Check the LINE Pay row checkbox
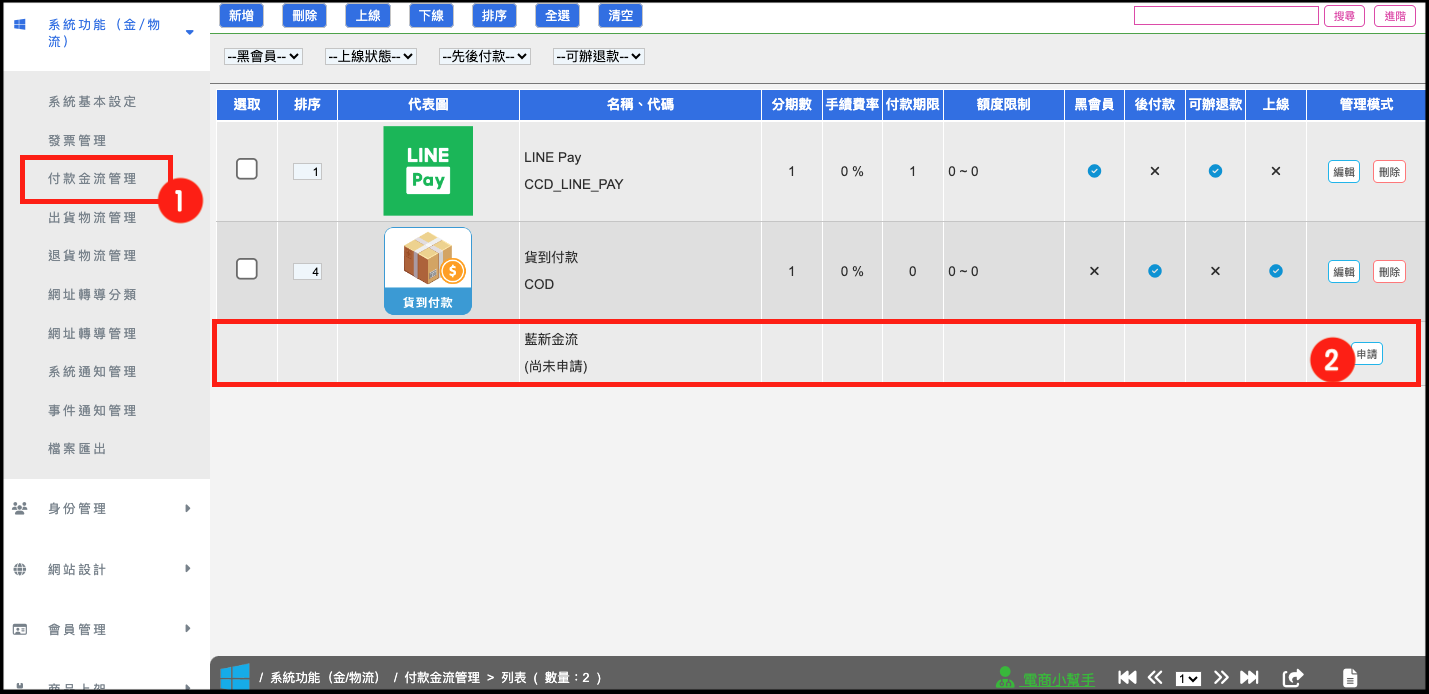 247,170
